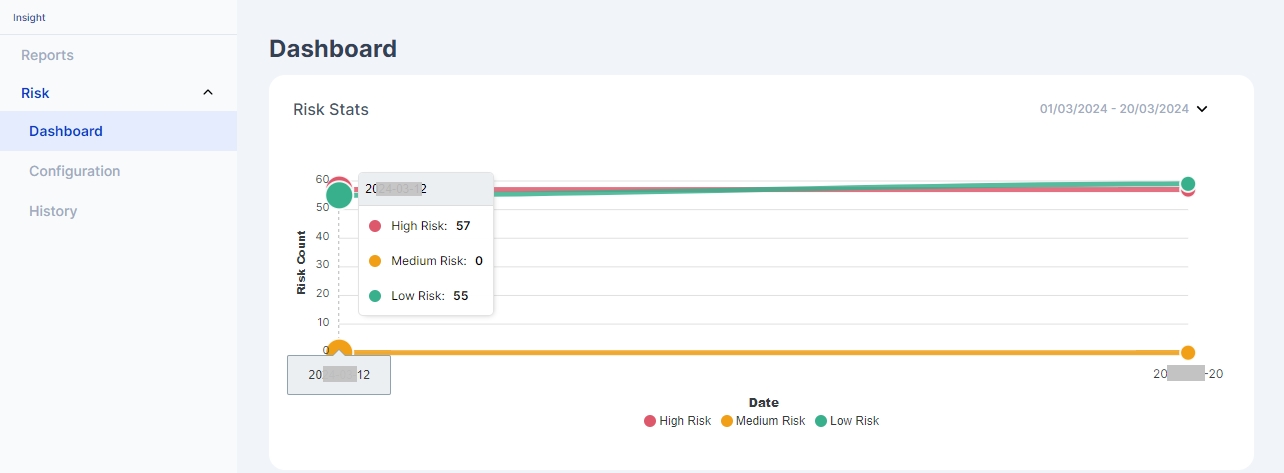Toggle the High Risk series in legend
This screenshot has width=1284, height=473.
click(x=677, y=421)
